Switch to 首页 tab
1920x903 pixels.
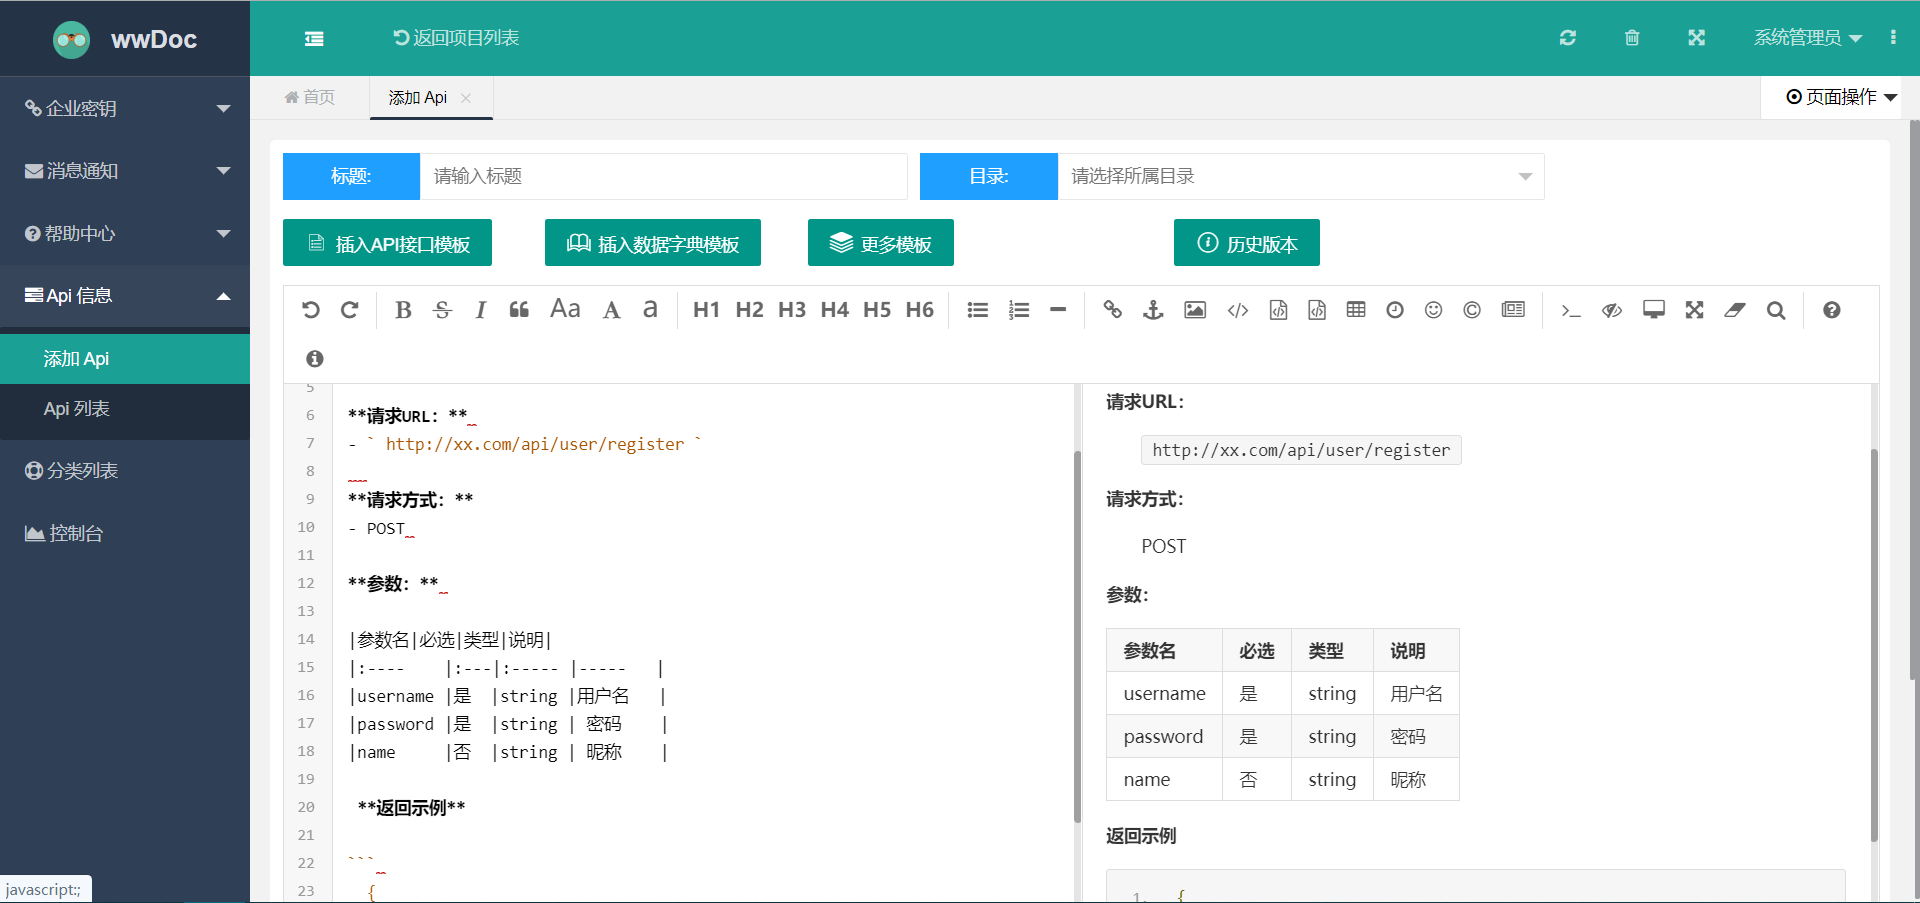[310, 97]
